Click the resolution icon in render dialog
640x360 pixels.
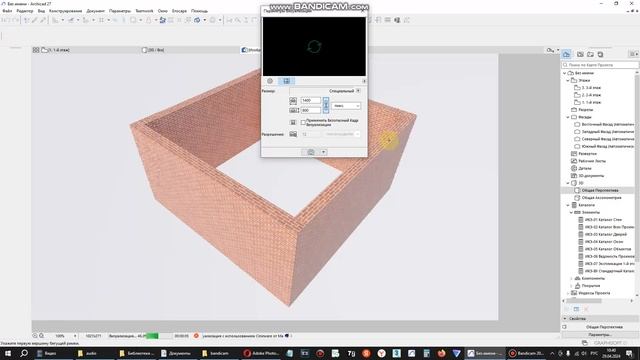click(293, 134)
